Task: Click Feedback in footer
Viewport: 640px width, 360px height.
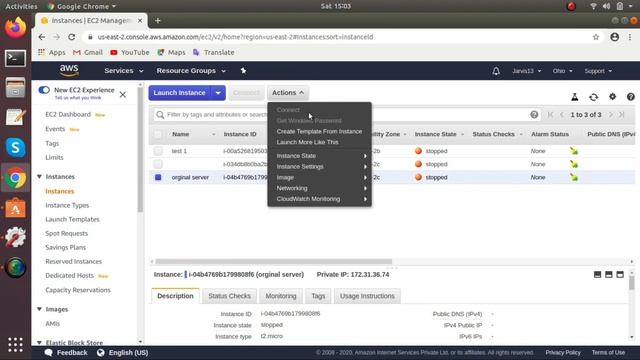Action: coord(66,353)
